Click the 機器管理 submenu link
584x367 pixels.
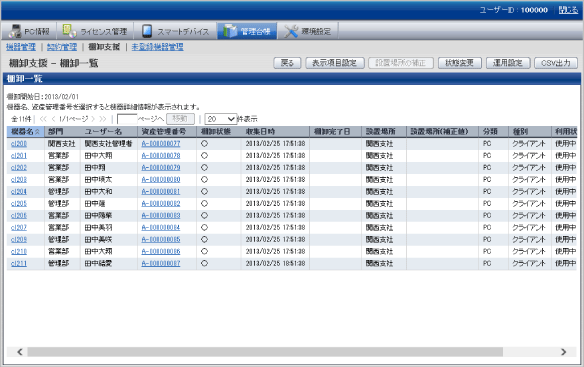click(x=21, y=47)
